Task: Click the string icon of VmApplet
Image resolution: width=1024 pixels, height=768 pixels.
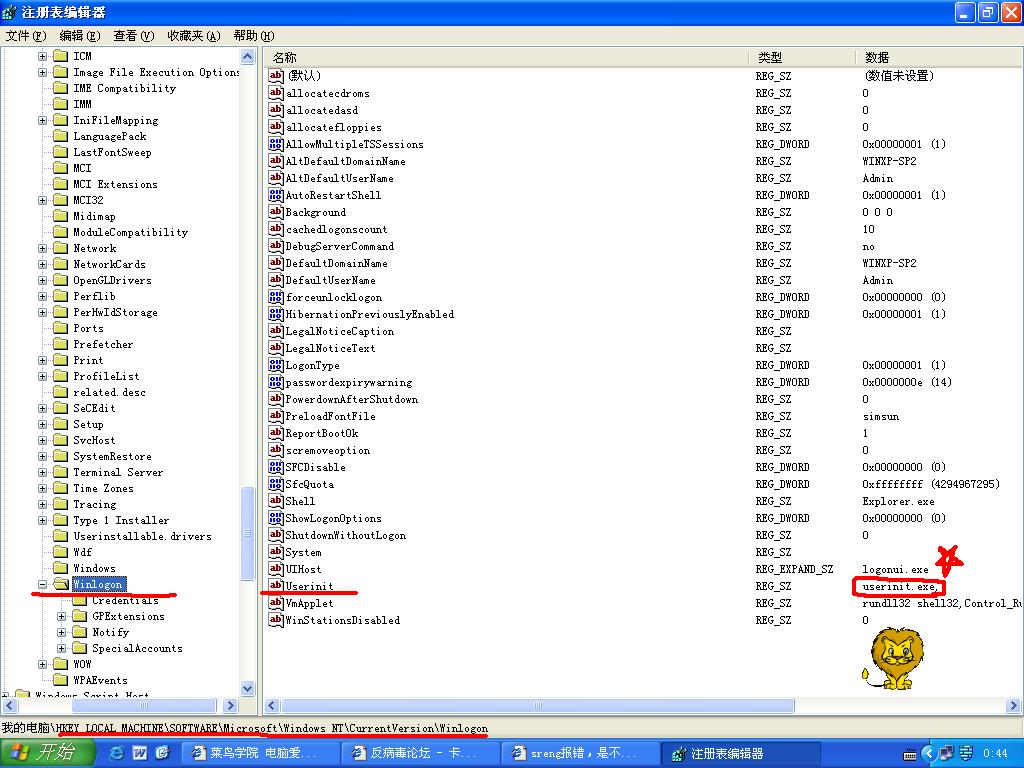Action: click(x=276, y=603)
